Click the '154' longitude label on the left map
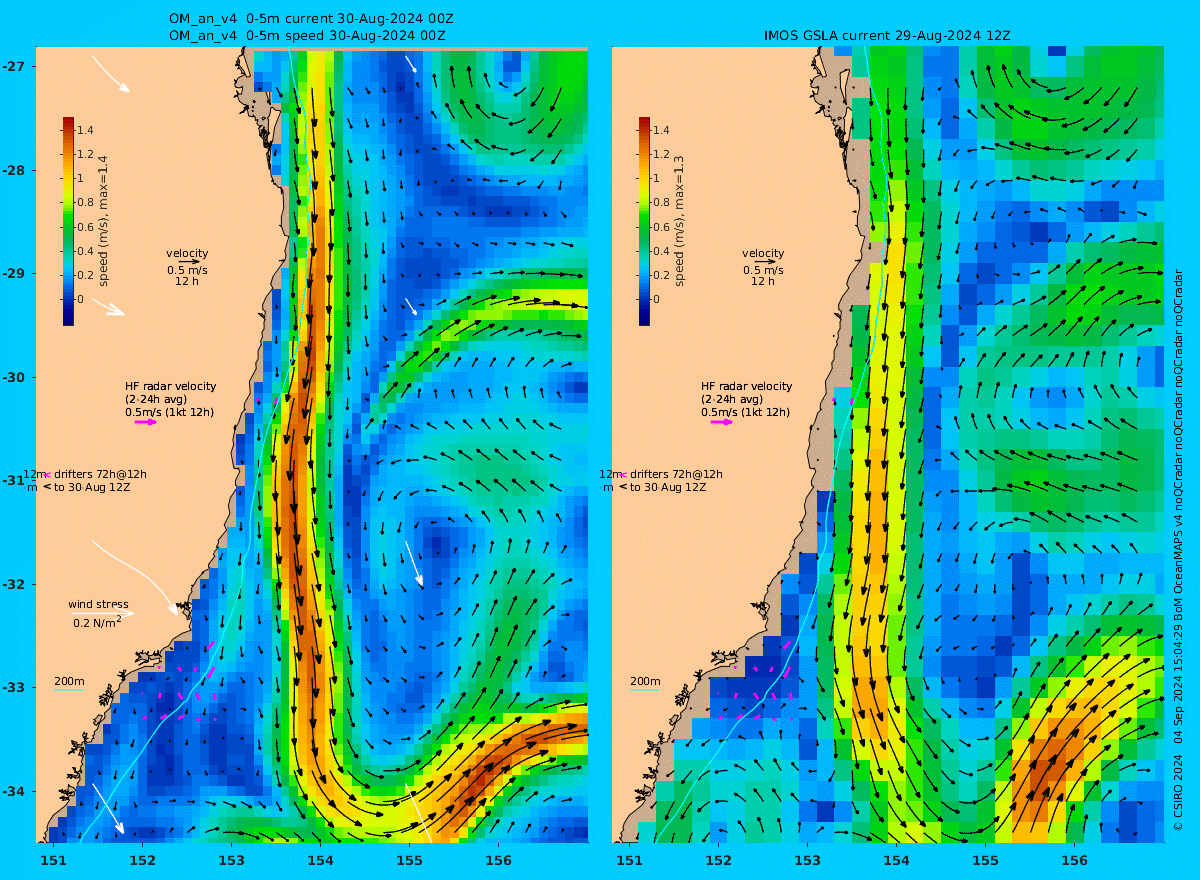The image size is (1200, 880). 320,860
